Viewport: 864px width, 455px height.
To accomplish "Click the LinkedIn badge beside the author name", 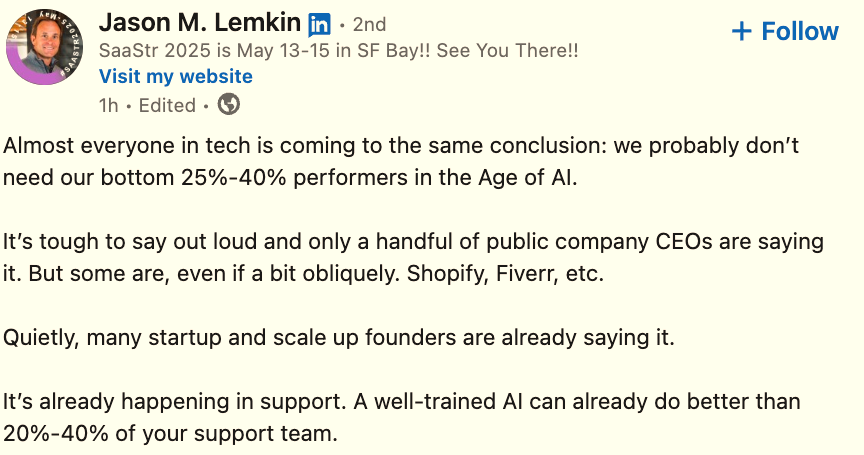I will (x=320, y=24).
